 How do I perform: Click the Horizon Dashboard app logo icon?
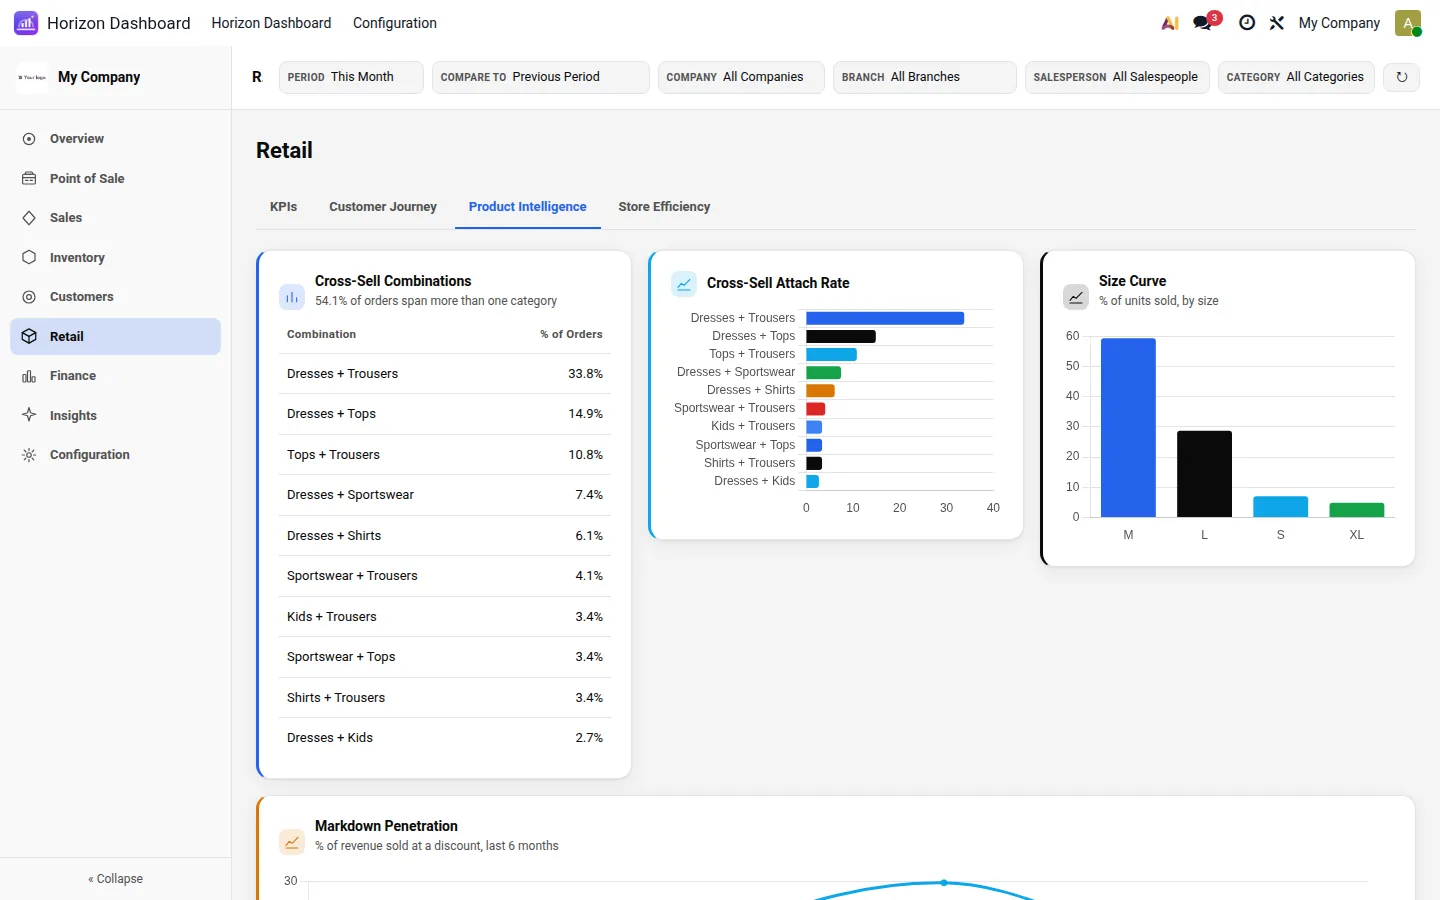[26, 23]
